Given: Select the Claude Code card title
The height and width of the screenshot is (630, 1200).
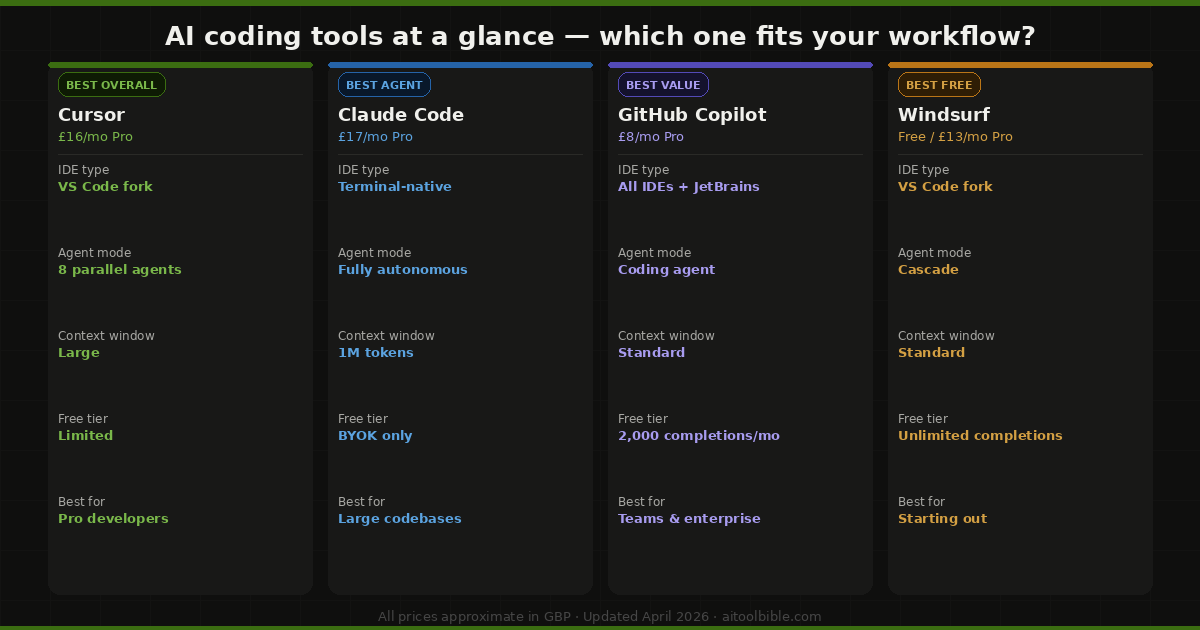Looking at the screenshot, I should click(x=401, y=115).
